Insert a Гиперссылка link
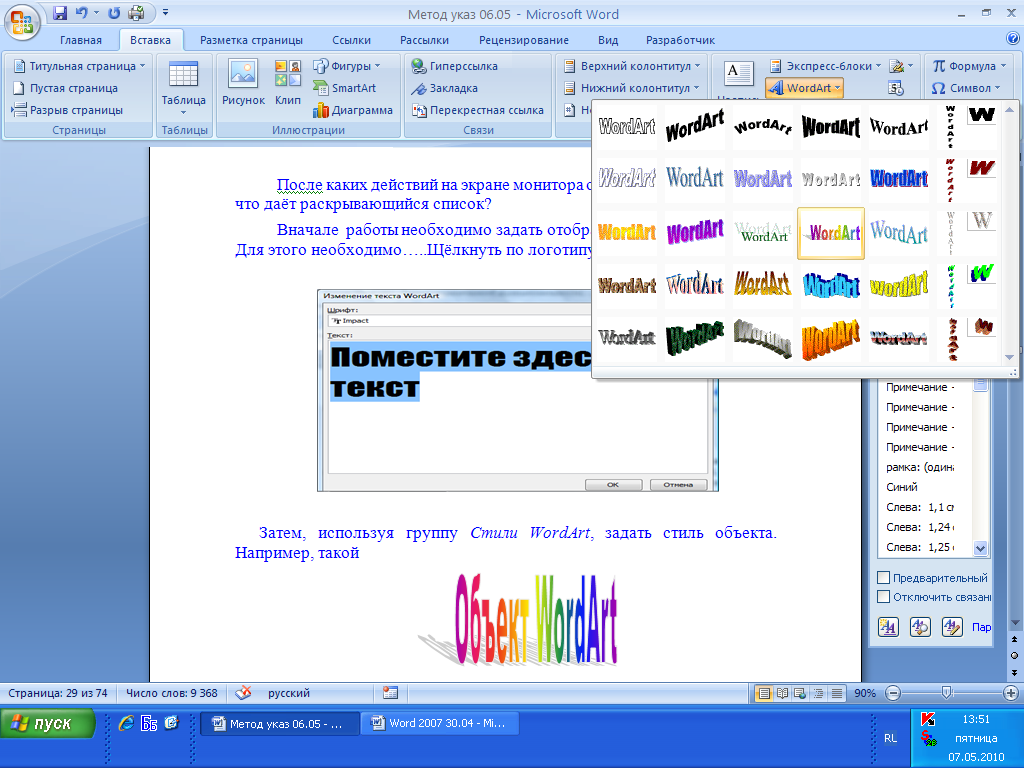 (x=455, y=66)
